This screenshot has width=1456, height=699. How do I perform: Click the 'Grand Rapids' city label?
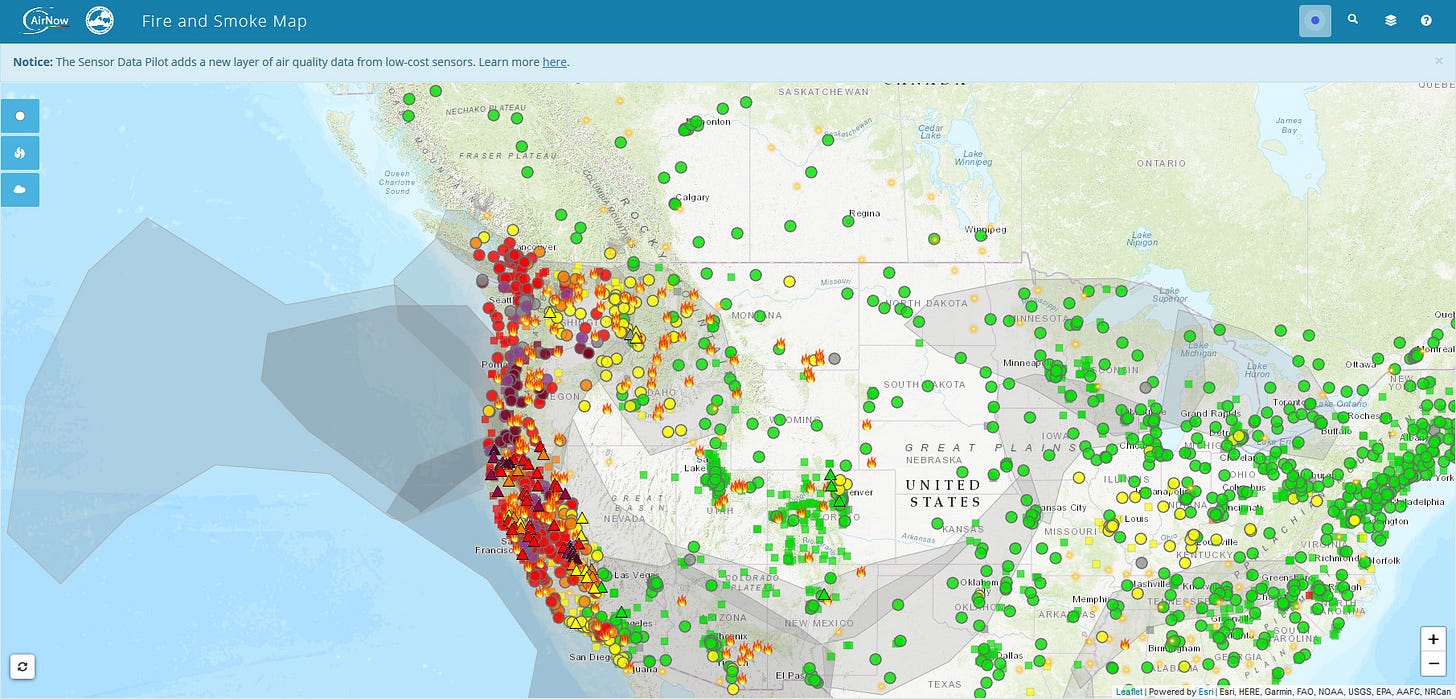pyautogui.click(x=1209, y=413)
